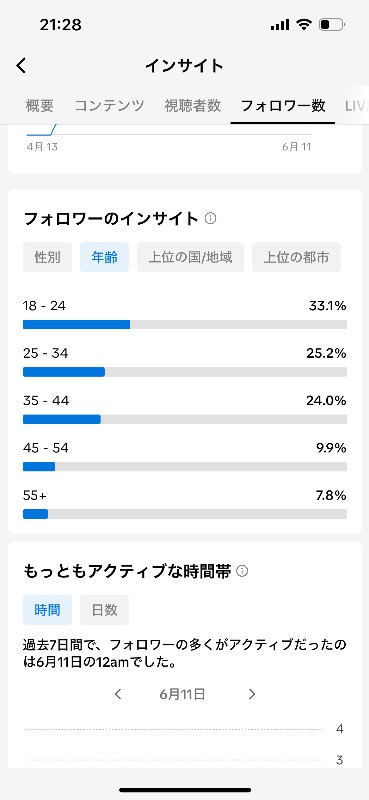Open the 視聴者数 tab
Viewport: 369px width, 800px height.
tap(192, 106)
